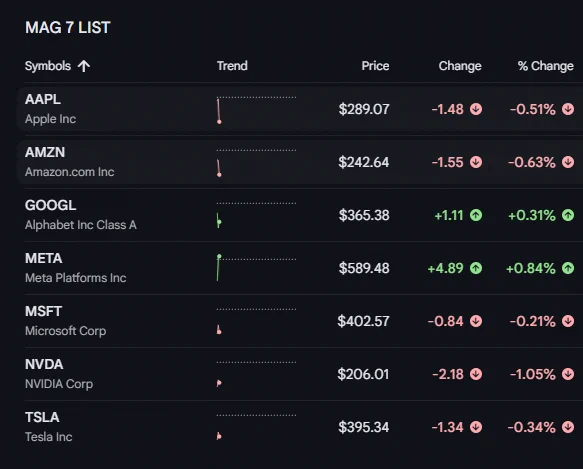This screenshot has width=583, height=469.
Task: Open the AAPL ticker link
Action: pos(43,99)
